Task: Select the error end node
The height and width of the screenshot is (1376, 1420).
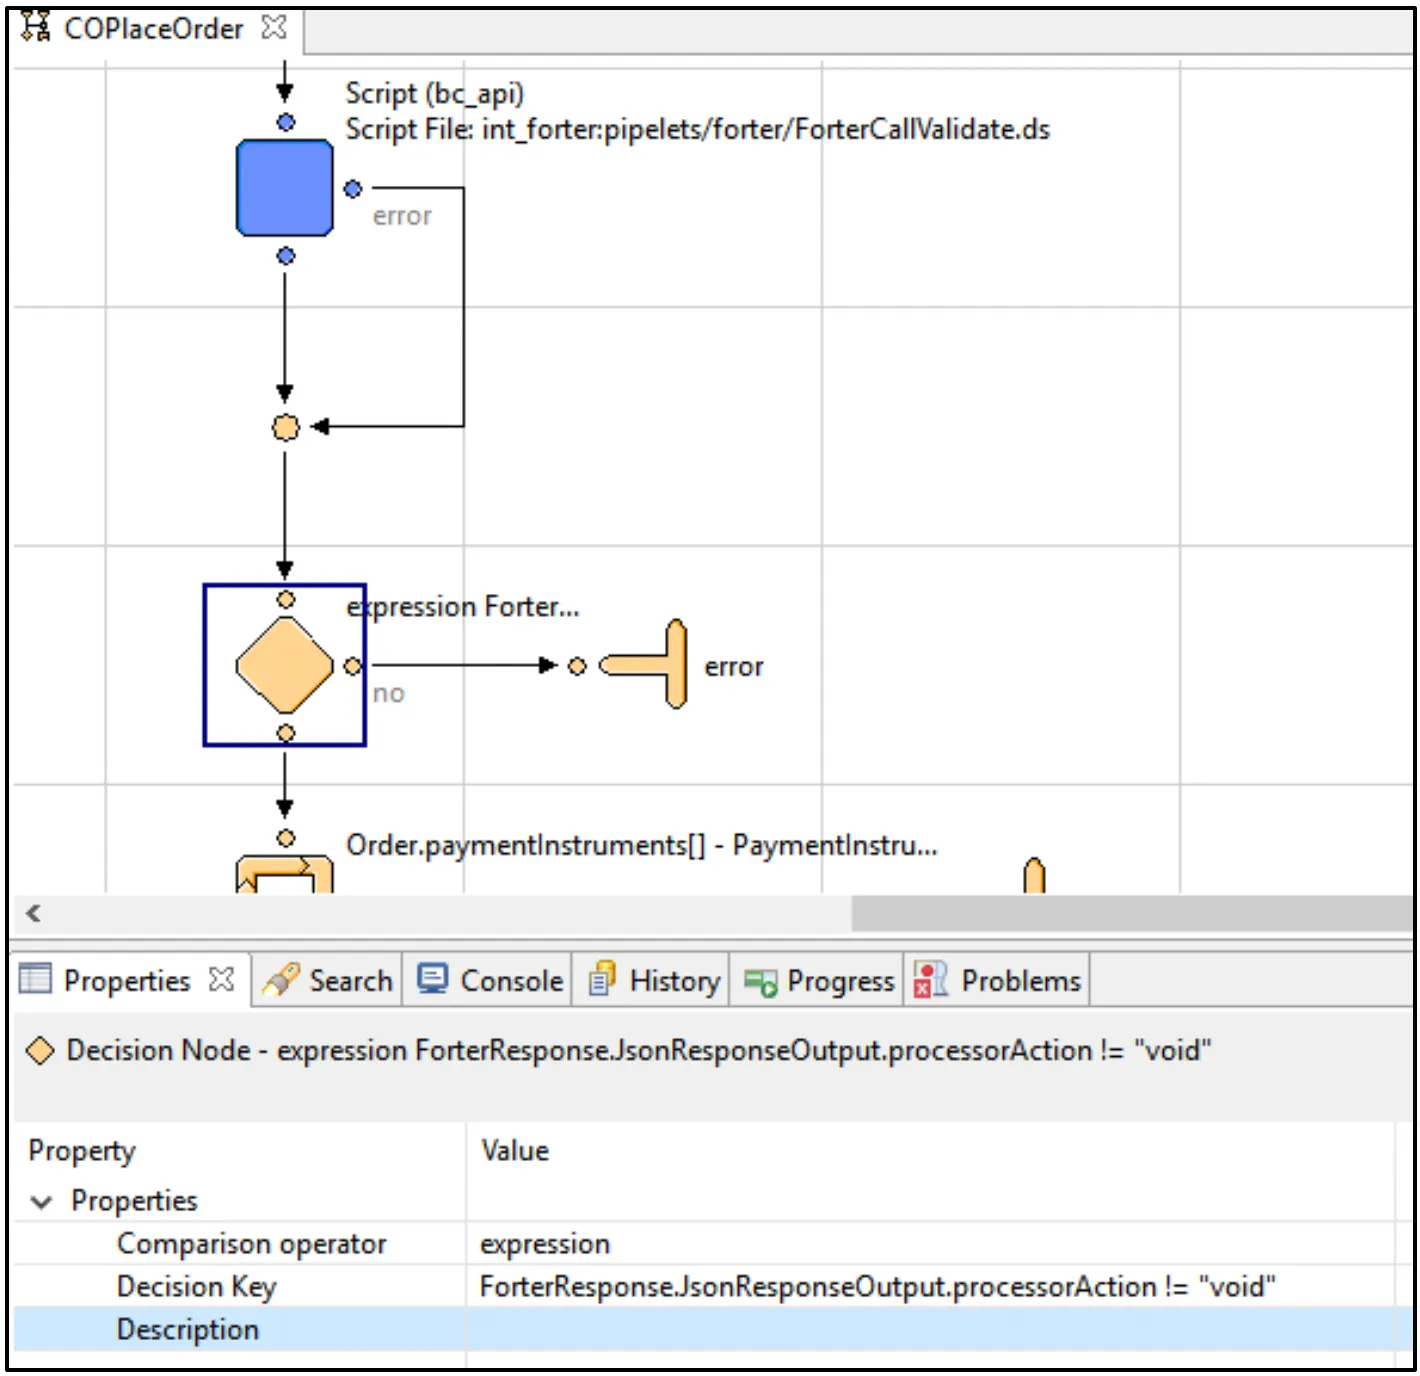Action: coord(645,665)
